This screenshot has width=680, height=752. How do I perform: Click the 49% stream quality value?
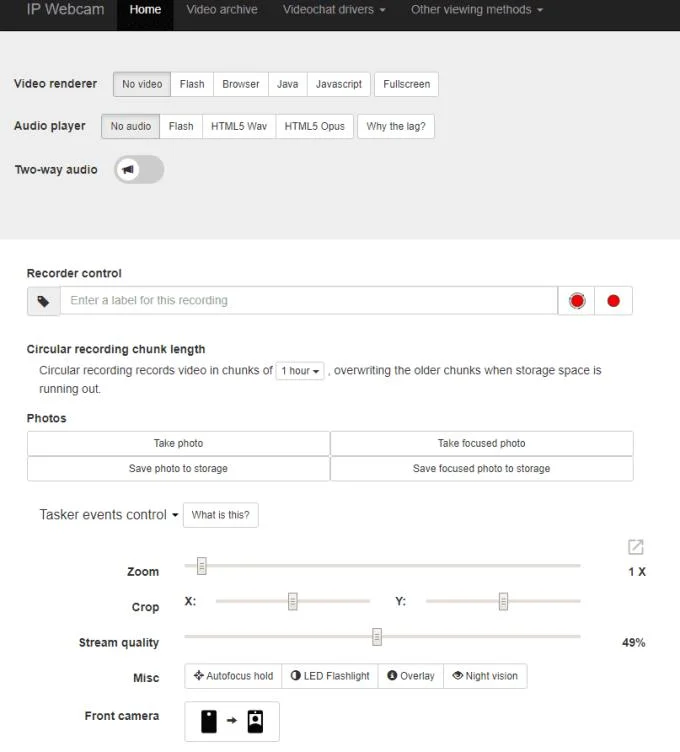[x=633, y=643]
